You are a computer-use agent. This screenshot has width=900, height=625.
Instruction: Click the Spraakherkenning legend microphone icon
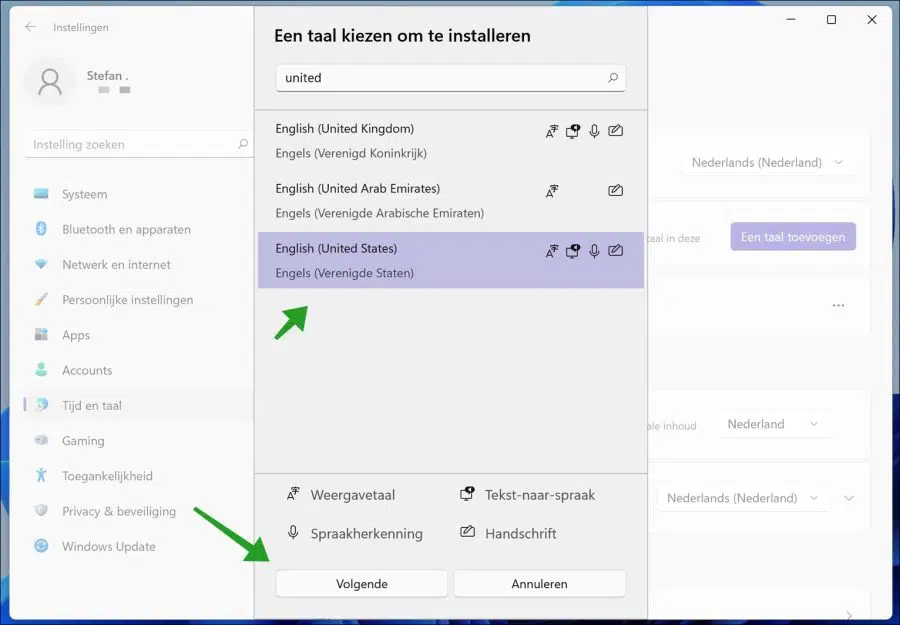point(293,533)
